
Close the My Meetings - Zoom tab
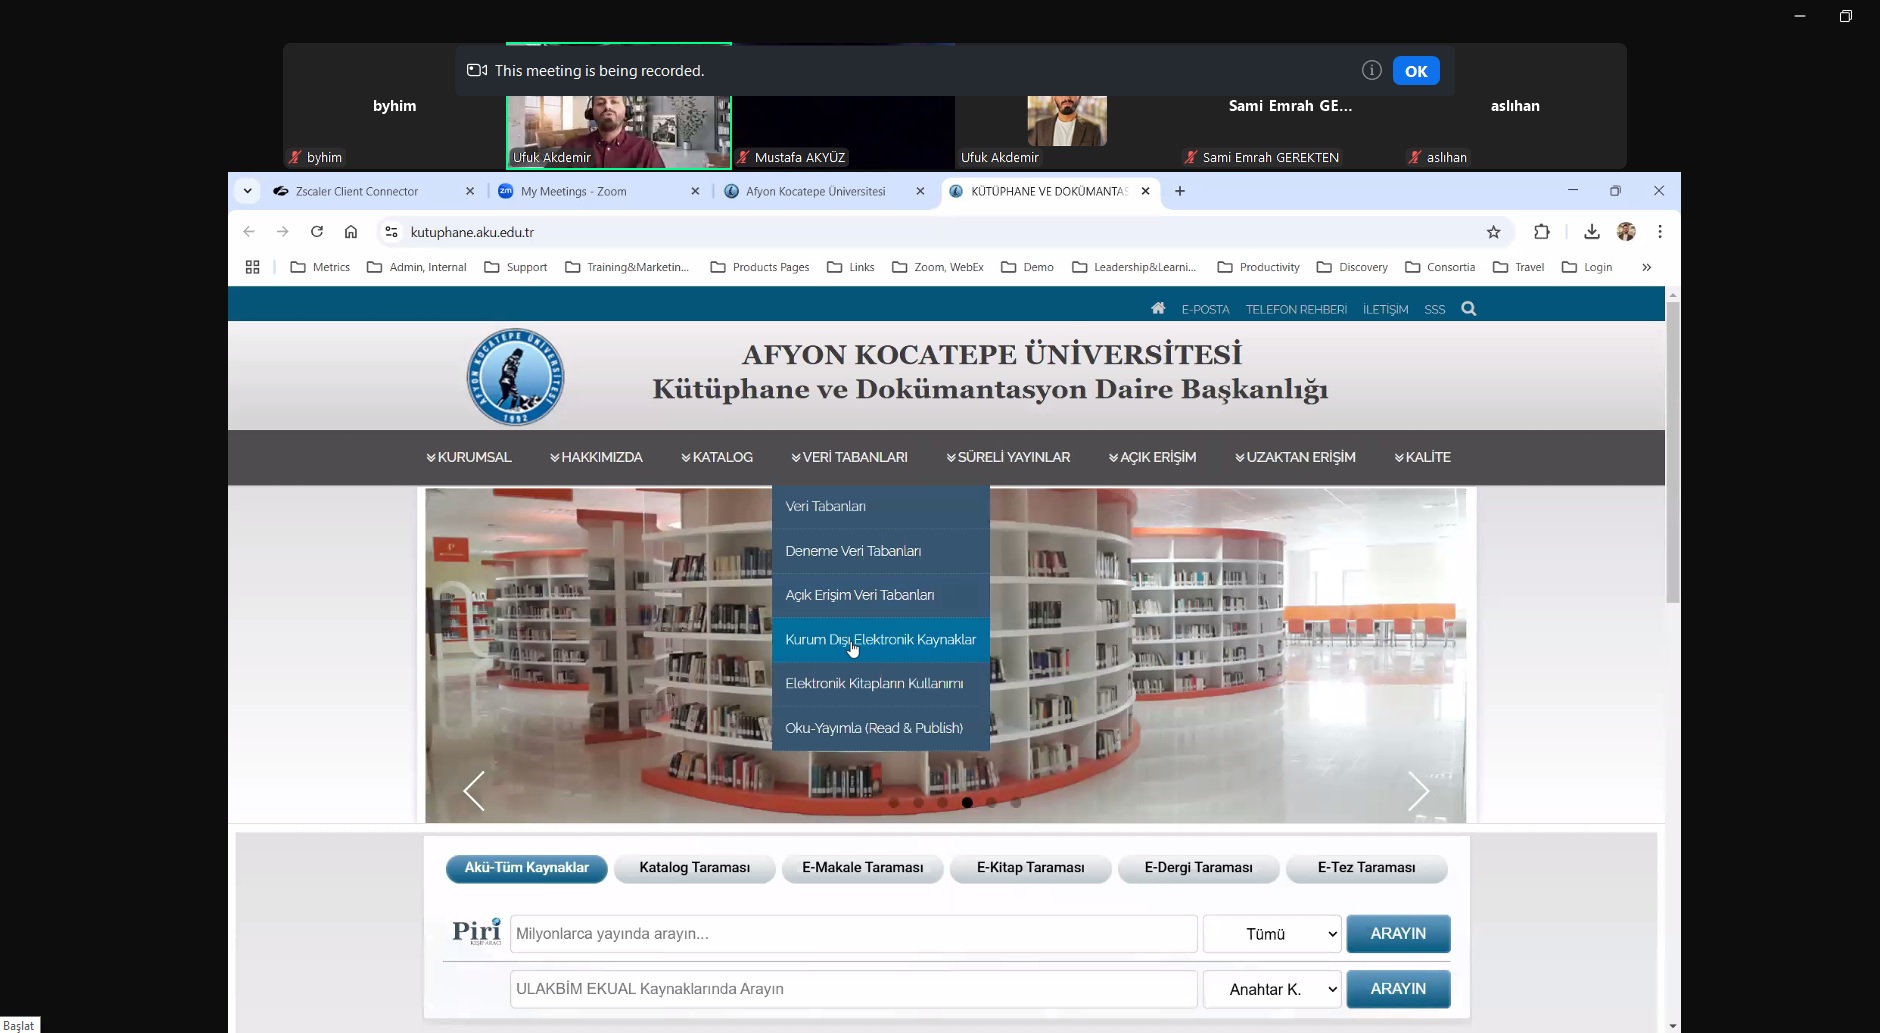coord(695,191)
